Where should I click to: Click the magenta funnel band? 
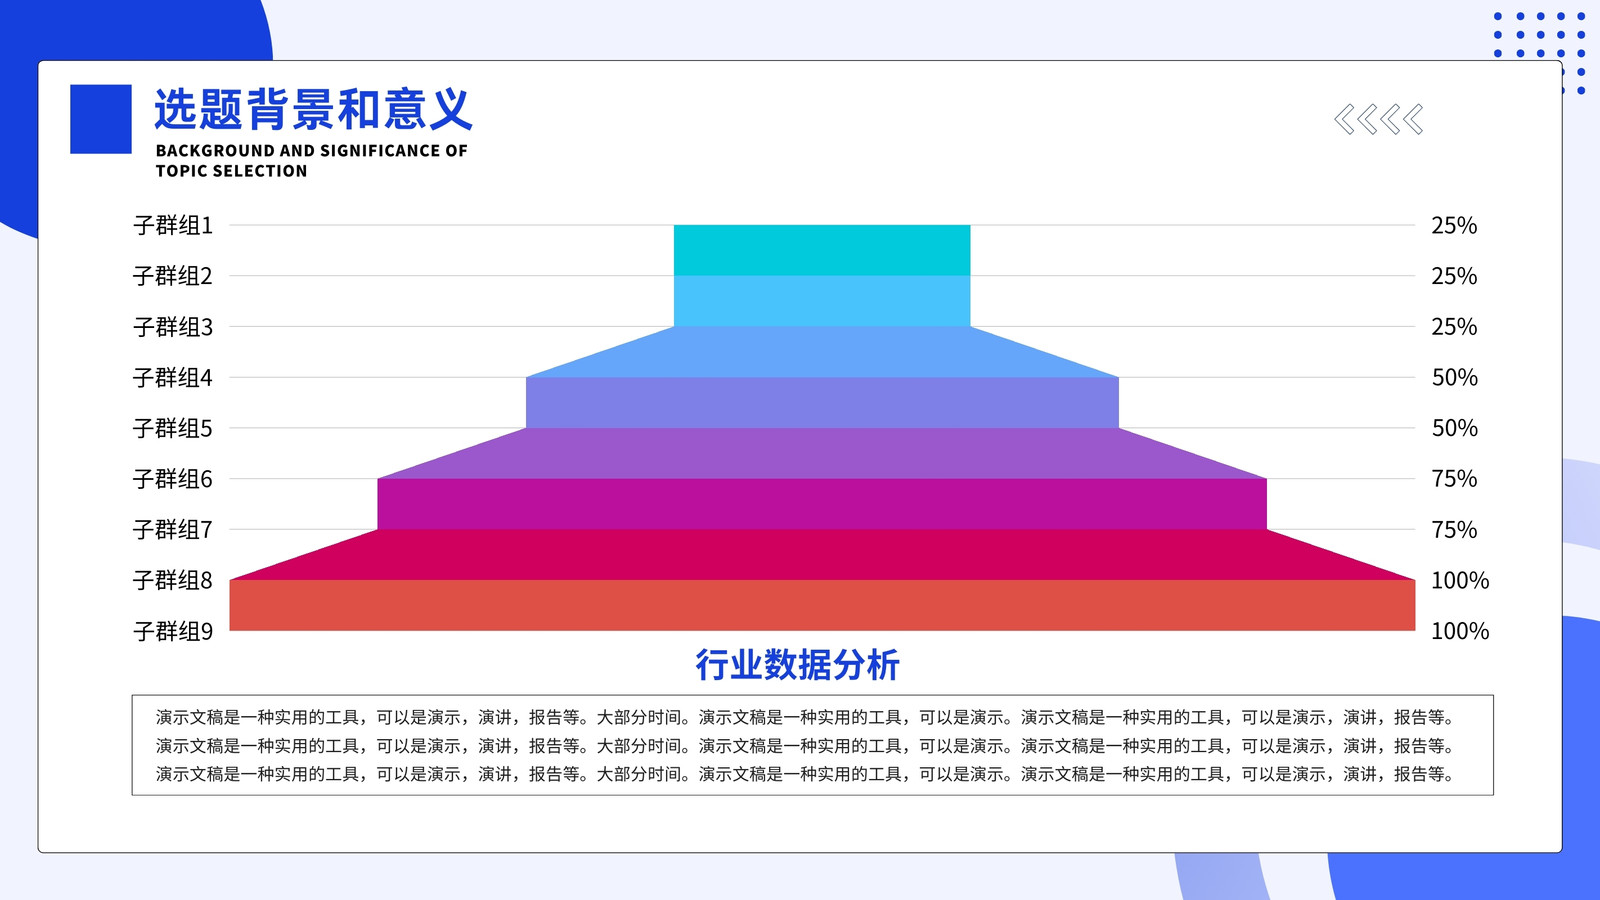click(x=822, y=504)
